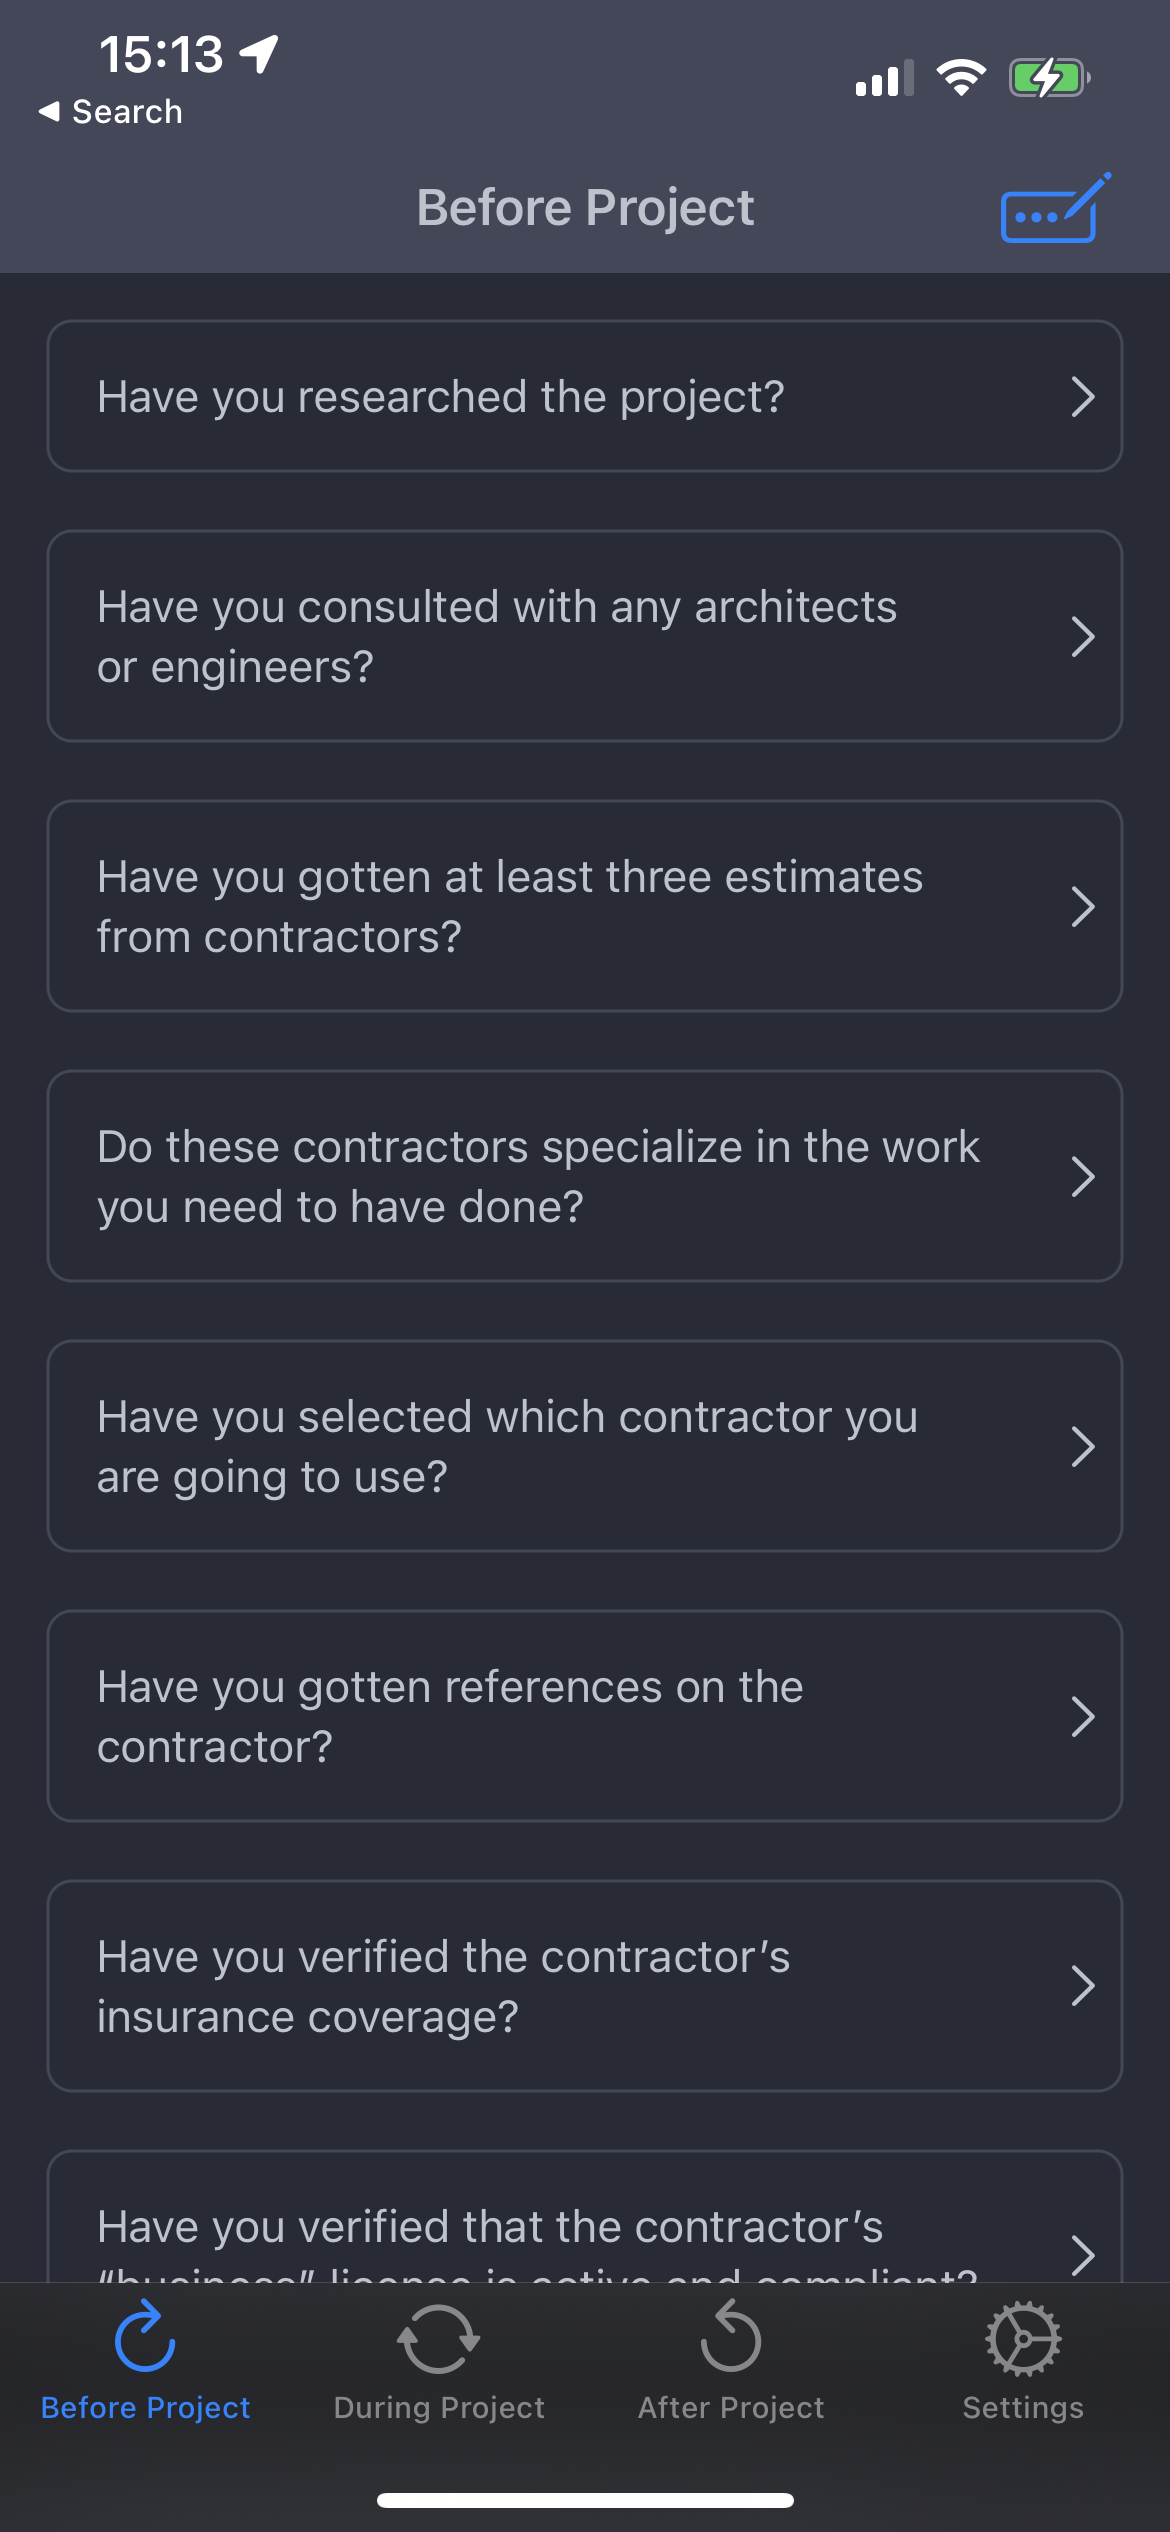Expand chevron for researched the project

pyautogui.click(x=1083, y=397)
